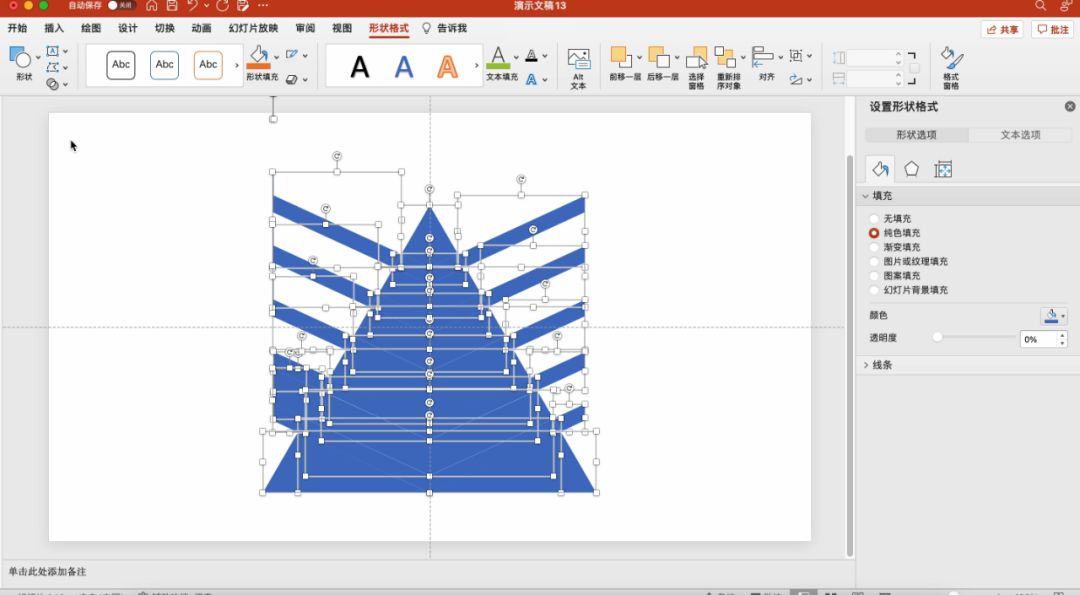This screenshot has height=595, width=1080.
Task: Select 纯色填充 radio option
Action: click(x=874, y=233)
